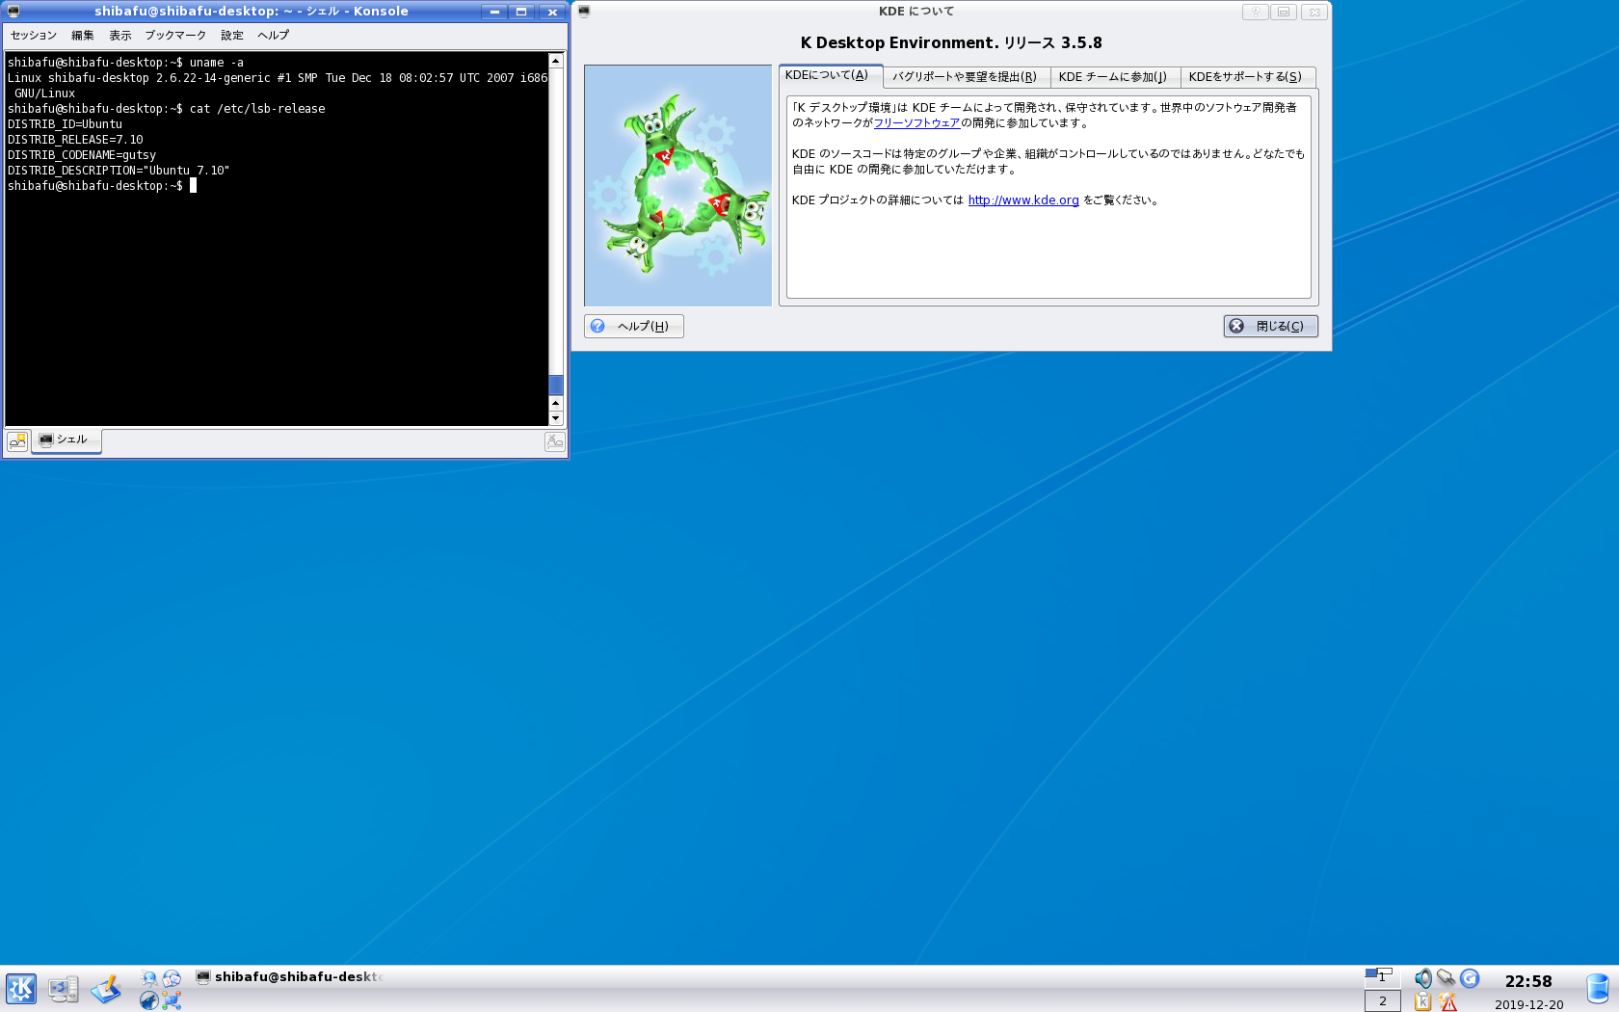Click the new session icon in Konsole
The height and width of the screenshot is (1012, 1619).
(18, 441)
